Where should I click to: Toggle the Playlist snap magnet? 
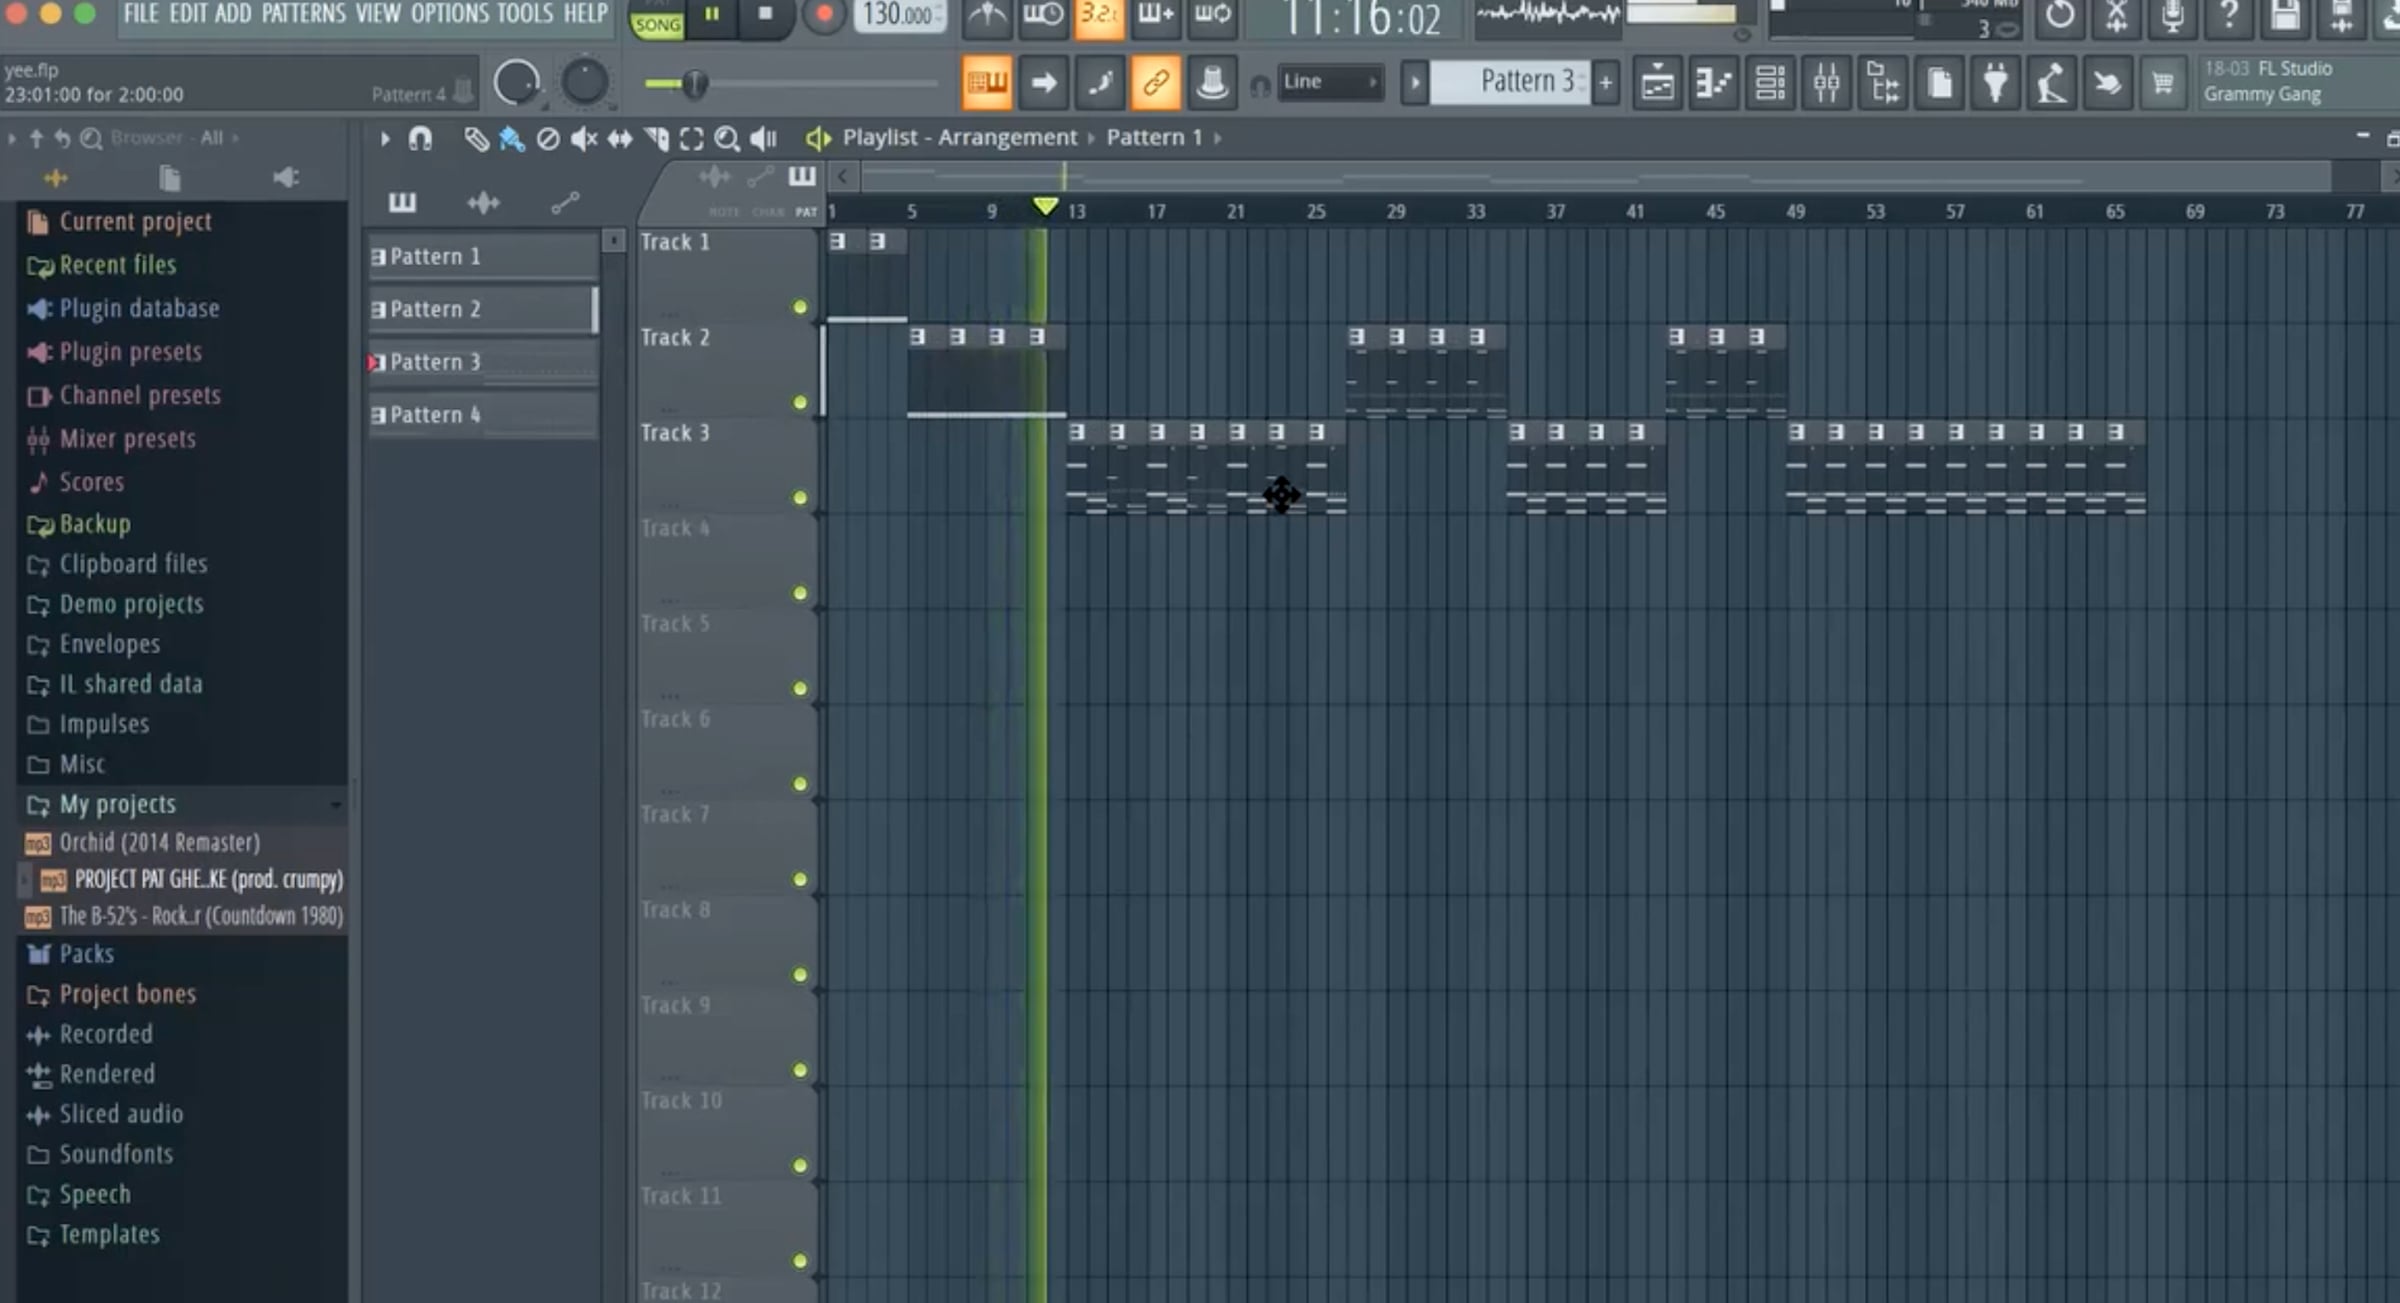[x=420, y=139]
